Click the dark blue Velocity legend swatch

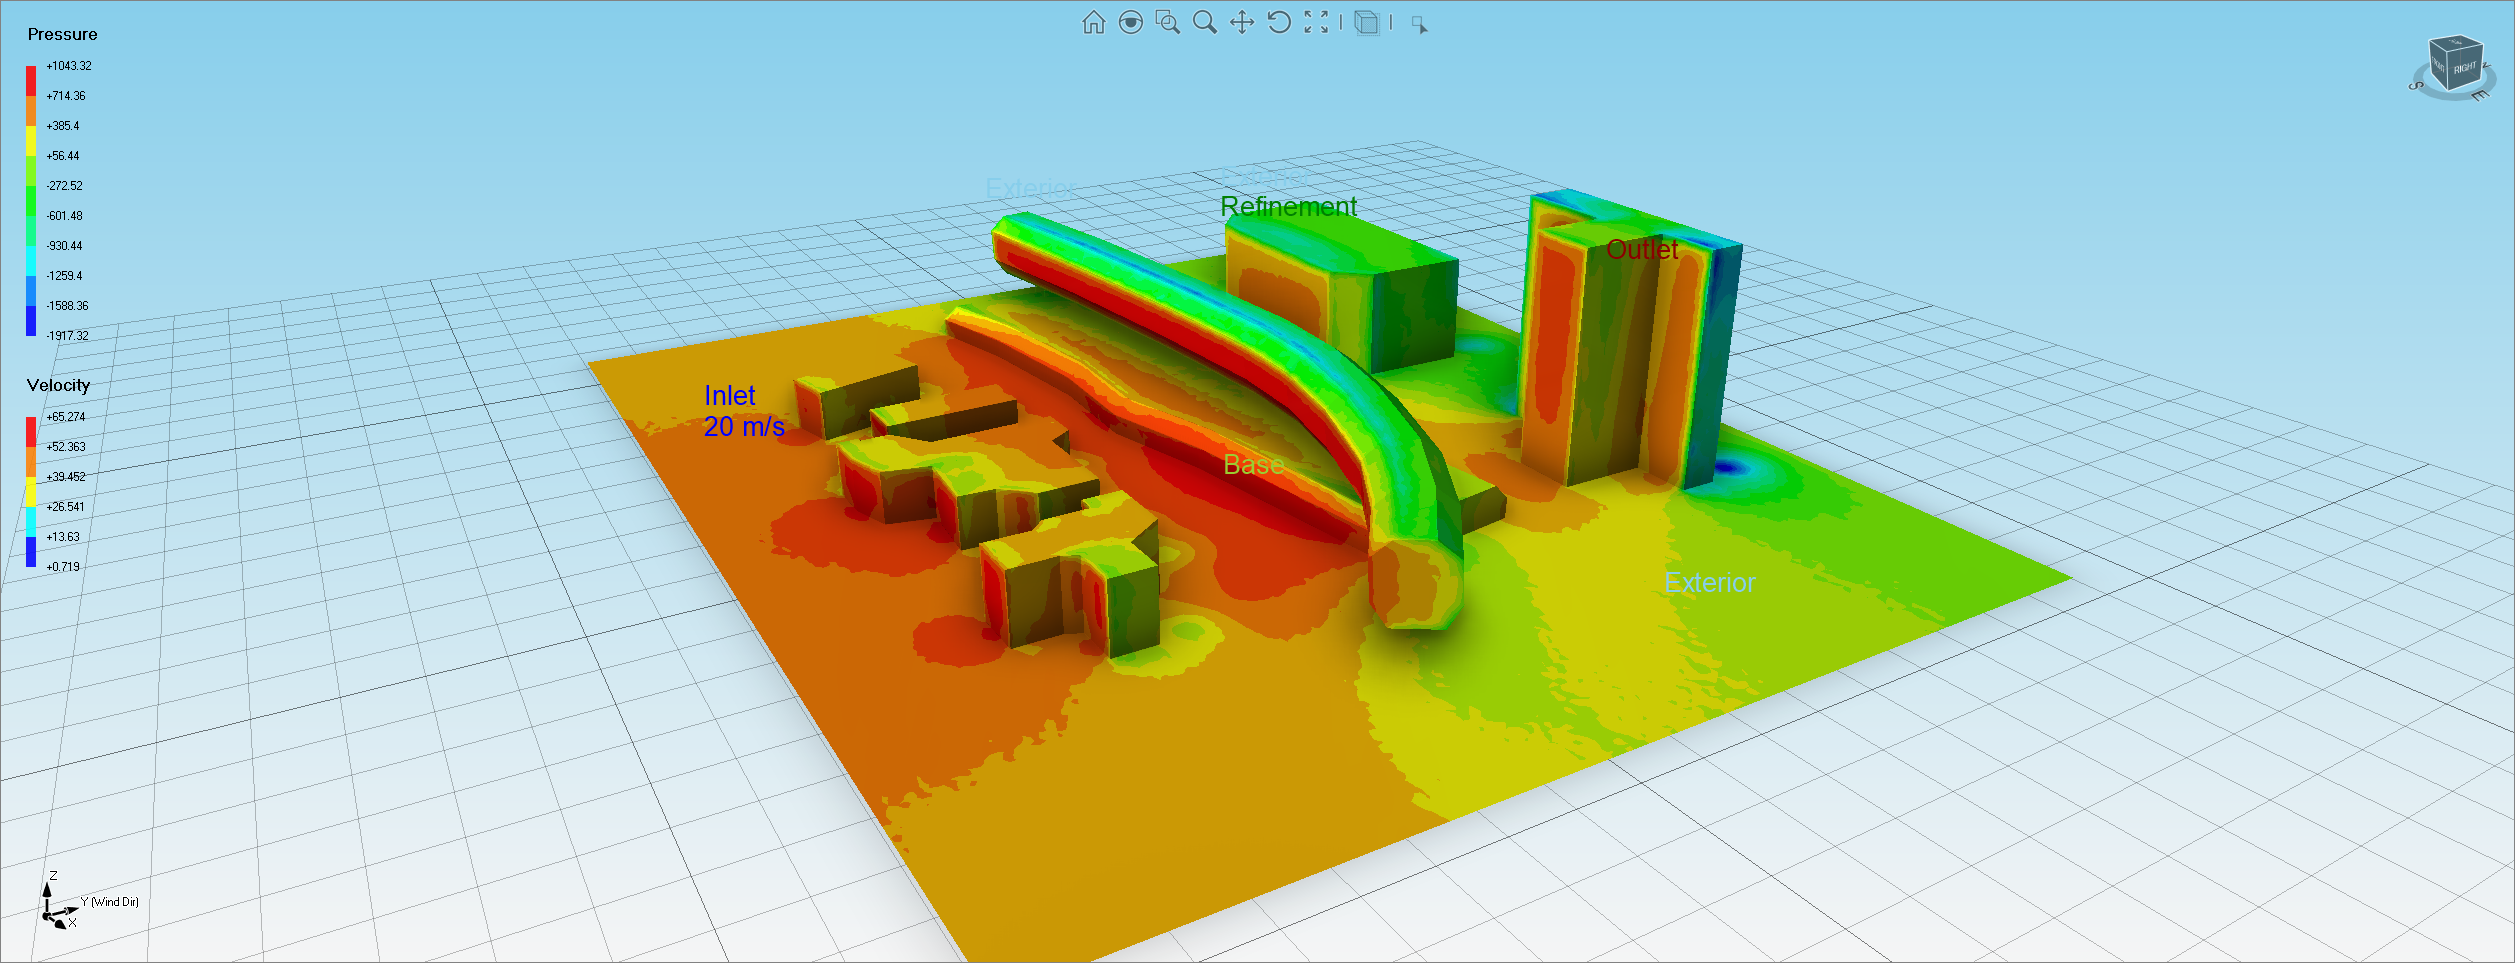(x=31, y=552)
